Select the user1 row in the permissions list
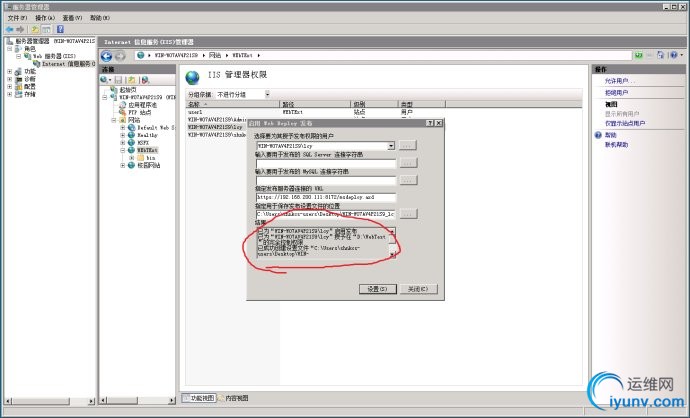This screenshot has height=418, width=690. point(316,112)
